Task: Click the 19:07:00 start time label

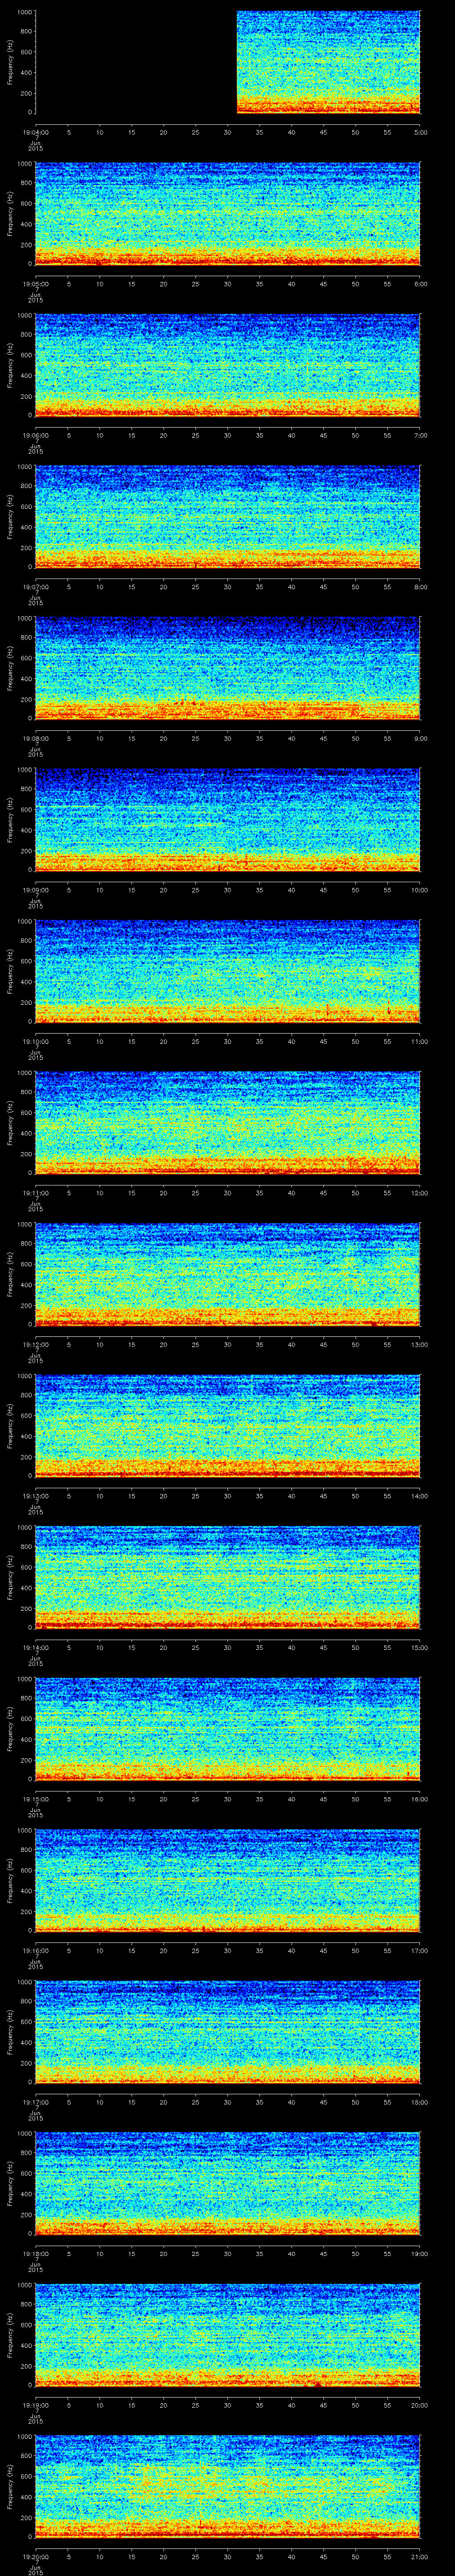Action: (36, 587)
